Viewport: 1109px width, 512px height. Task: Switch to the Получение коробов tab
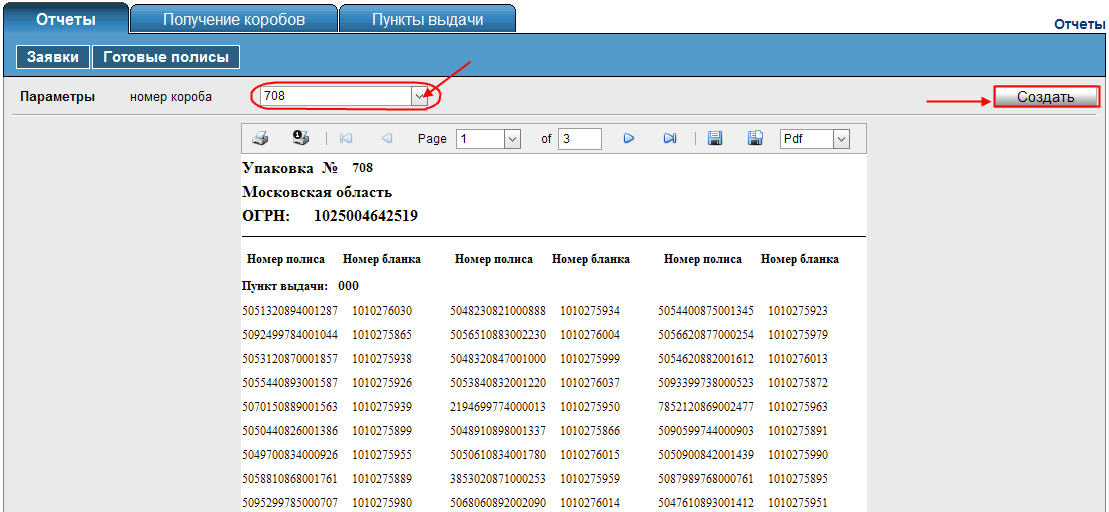coord(234,19)
